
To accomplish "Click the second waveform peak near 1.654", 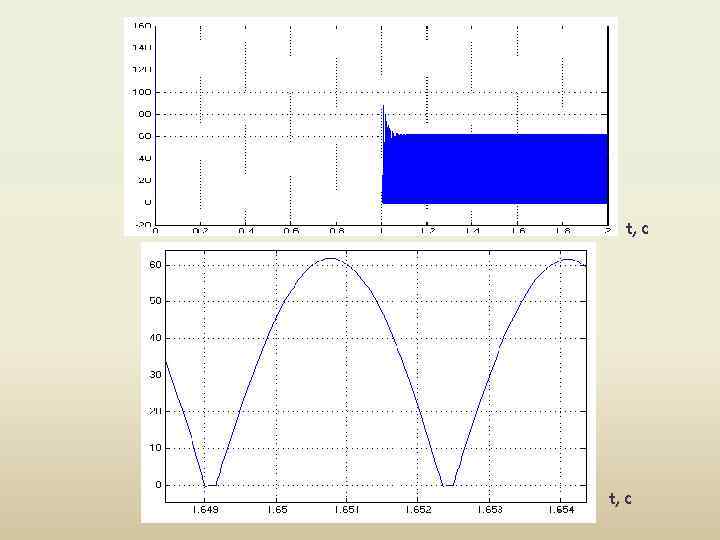I will point(568,260).
